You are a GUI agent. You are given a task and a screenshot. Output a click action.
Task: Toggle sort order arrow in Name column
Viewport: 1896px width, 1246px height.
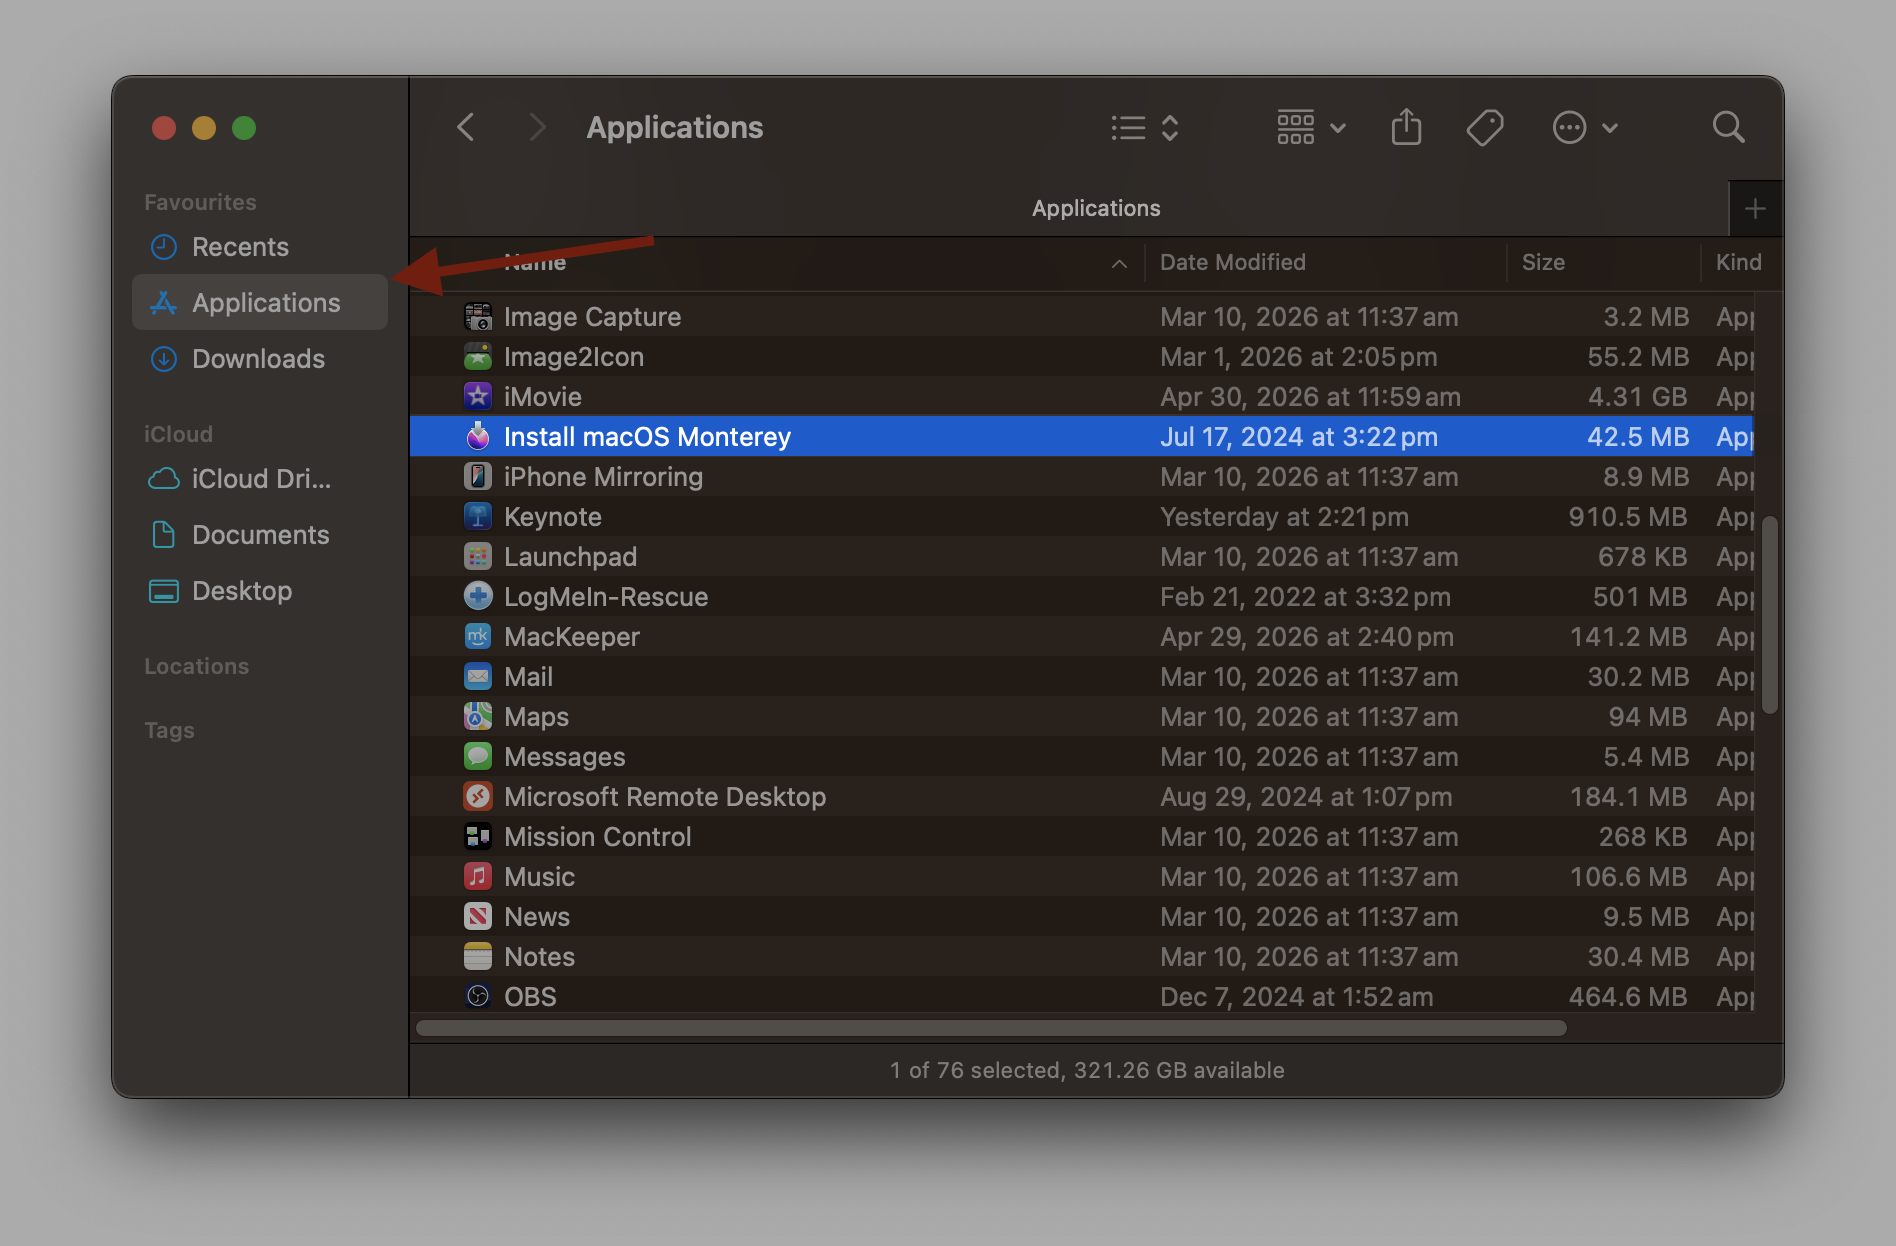(1119, 263)
